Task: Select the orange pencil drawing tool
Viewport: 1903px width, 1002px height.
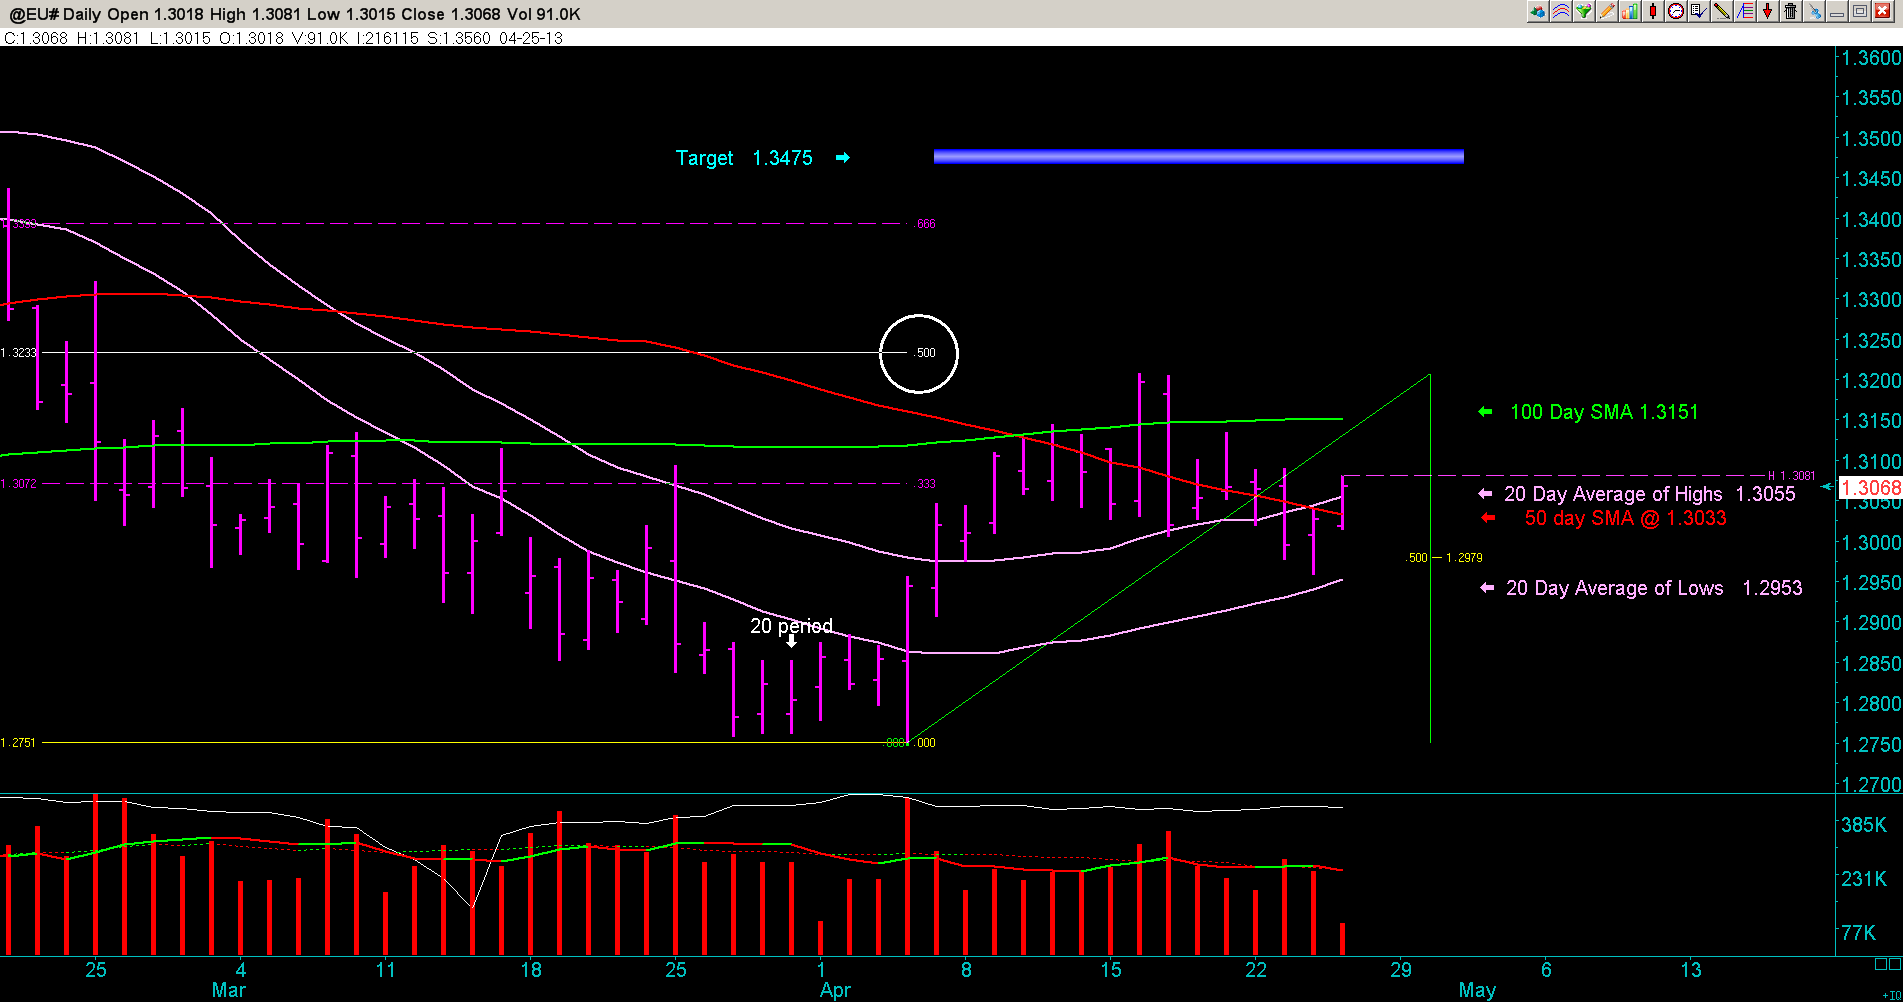Action: [x=1607, y=11]
